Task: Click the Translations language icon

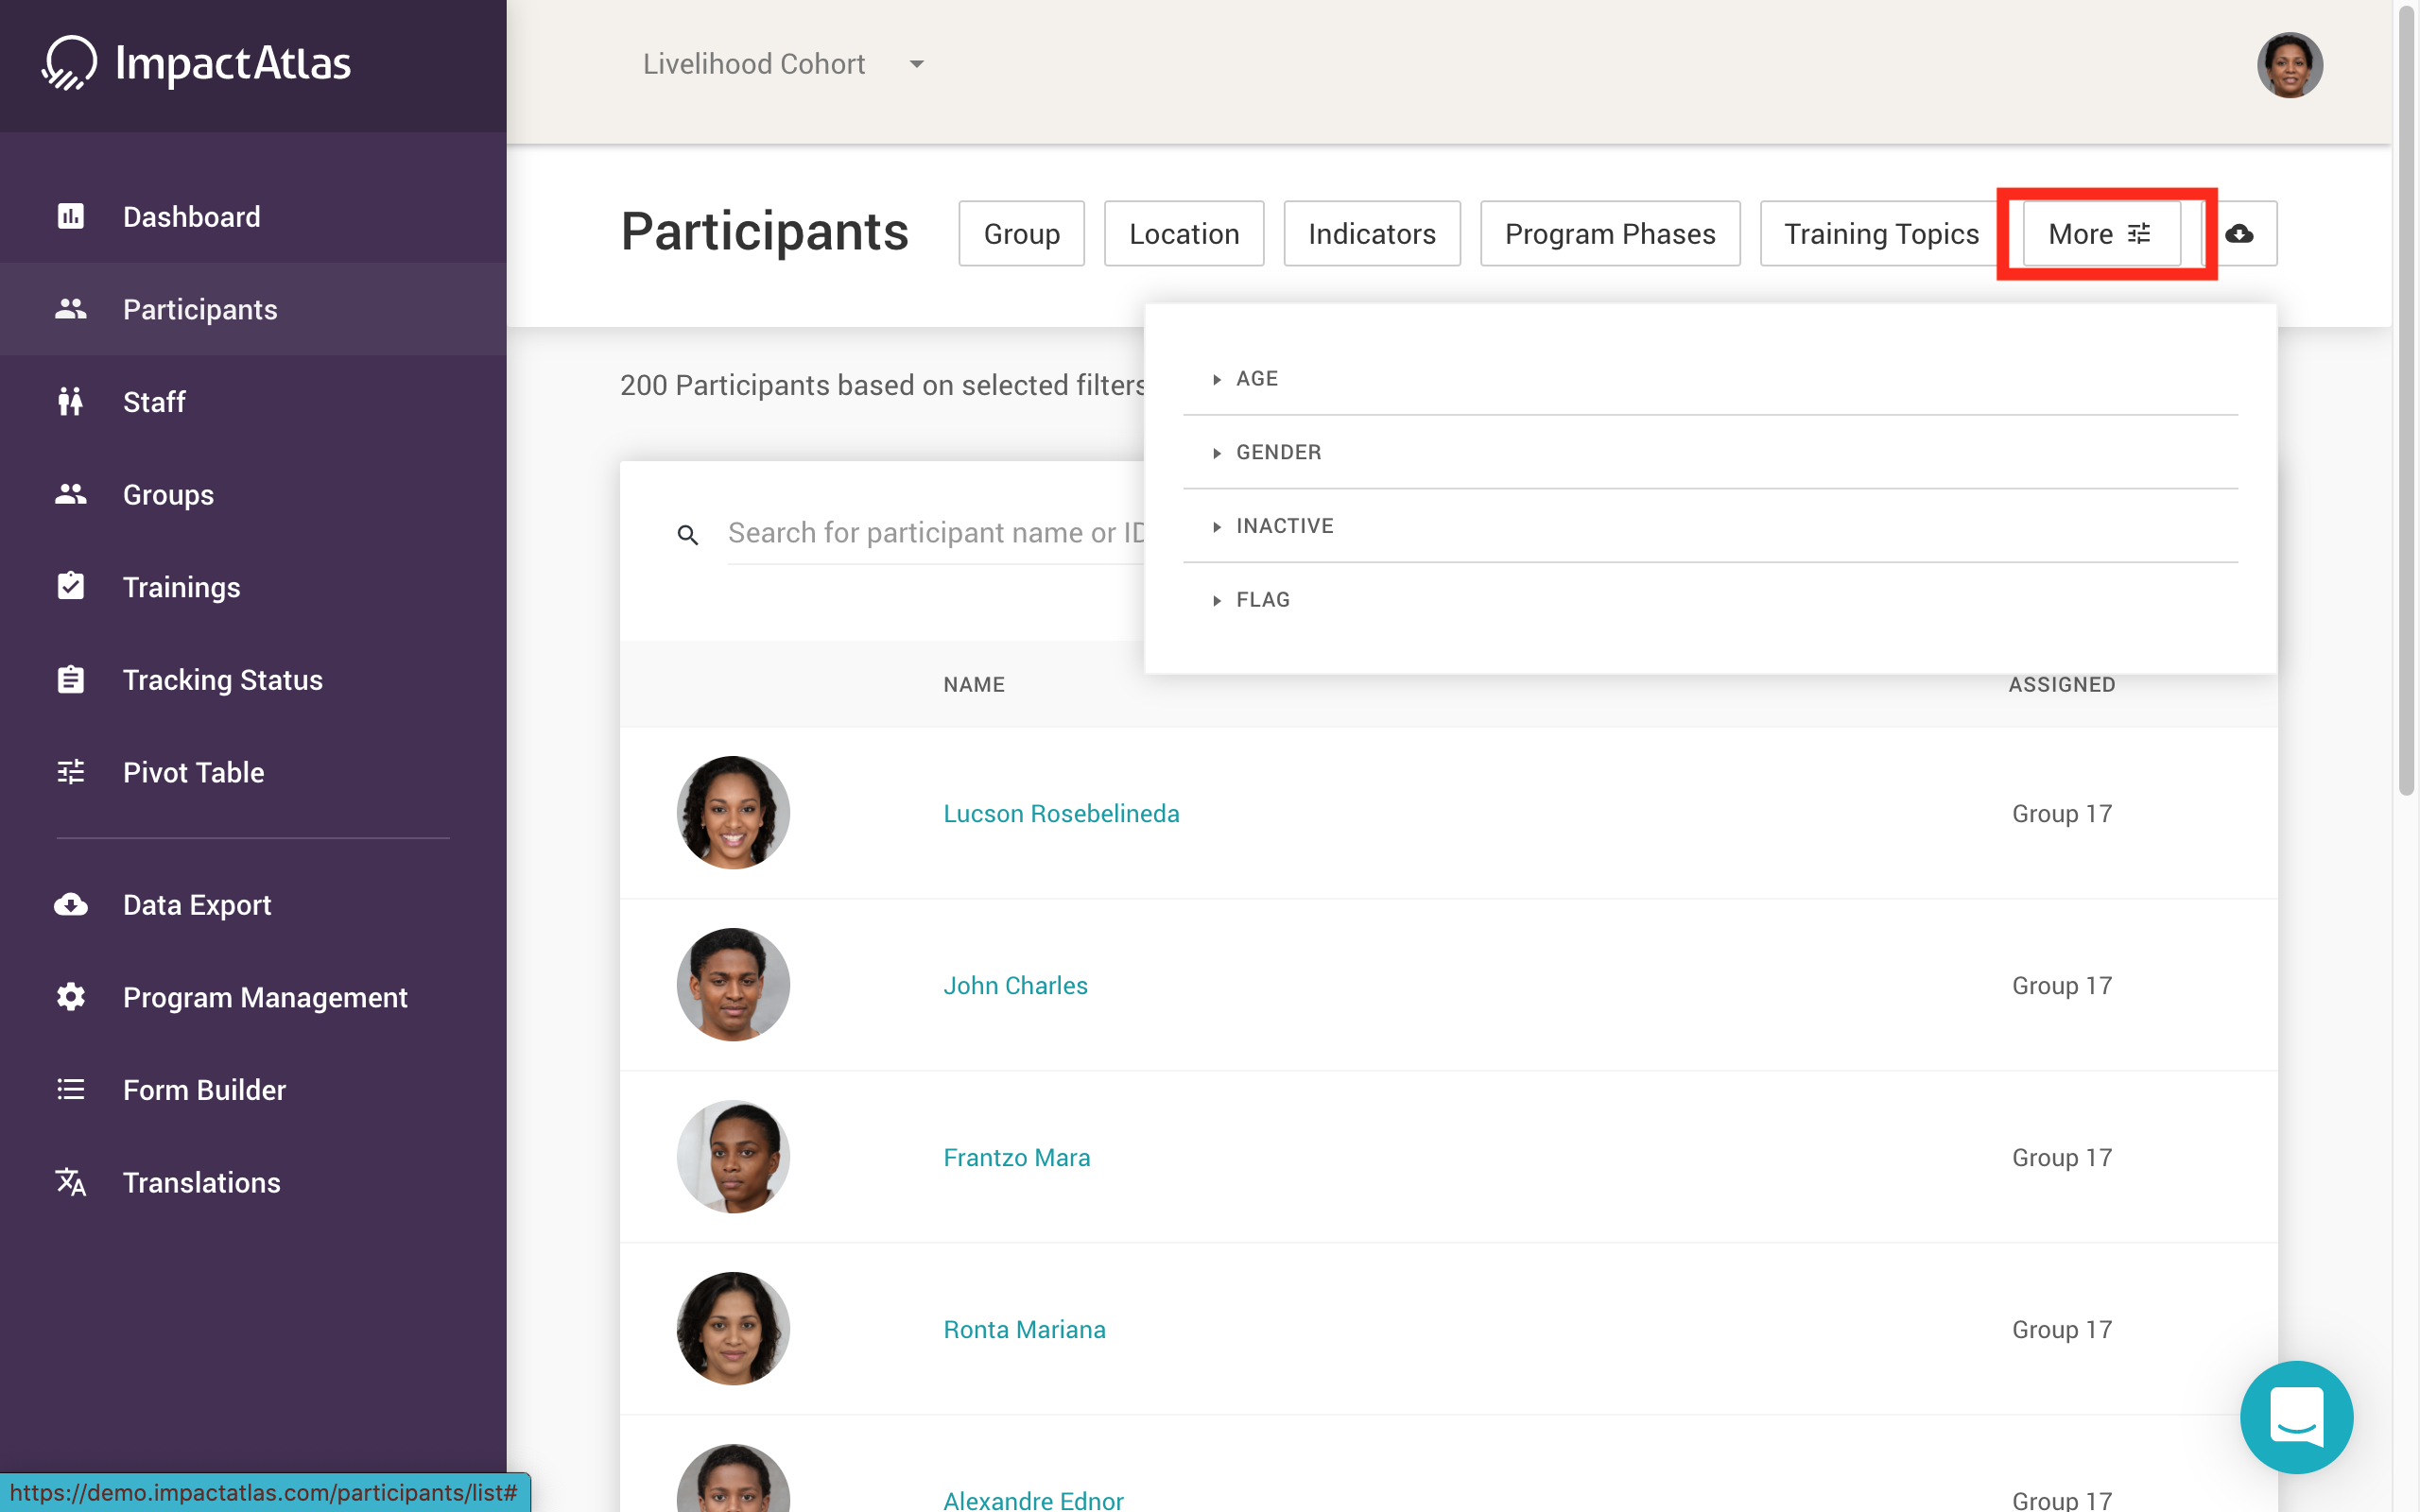Action: [x=70, y=1182]
